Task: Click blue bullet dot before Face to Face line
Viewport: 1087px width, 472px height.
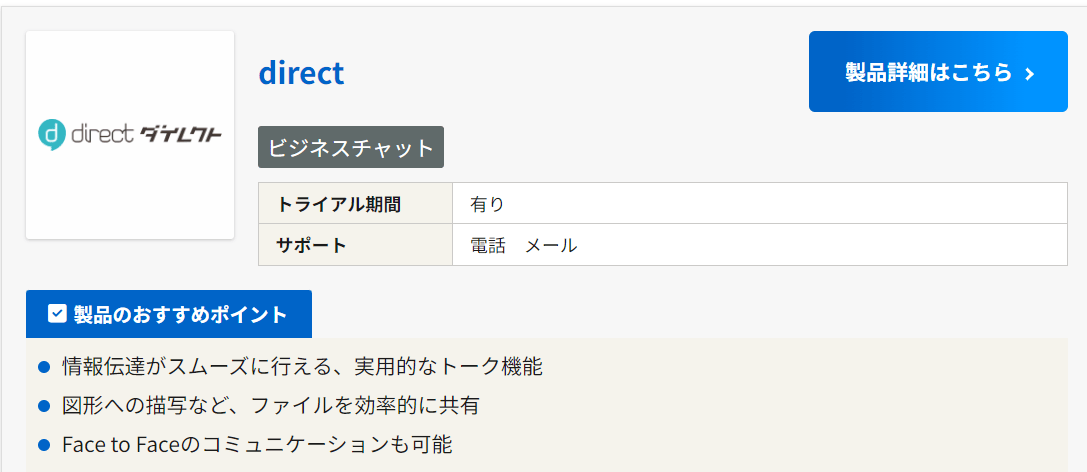Action: coord(44,444)
